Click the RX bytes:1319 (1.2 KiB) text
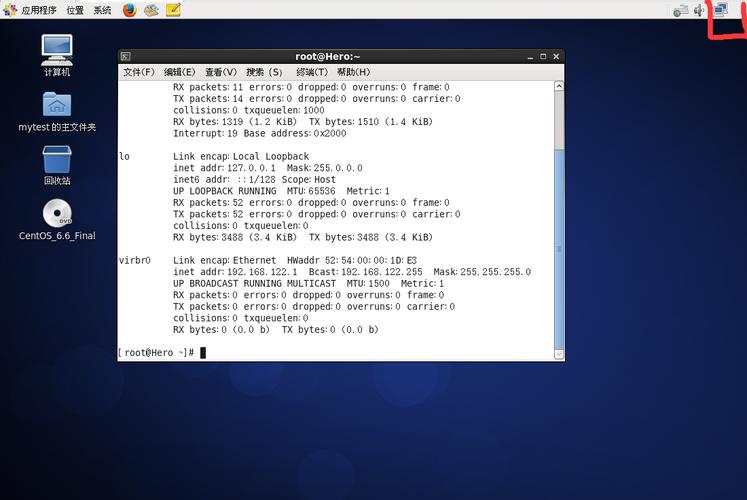 [235, 122]
